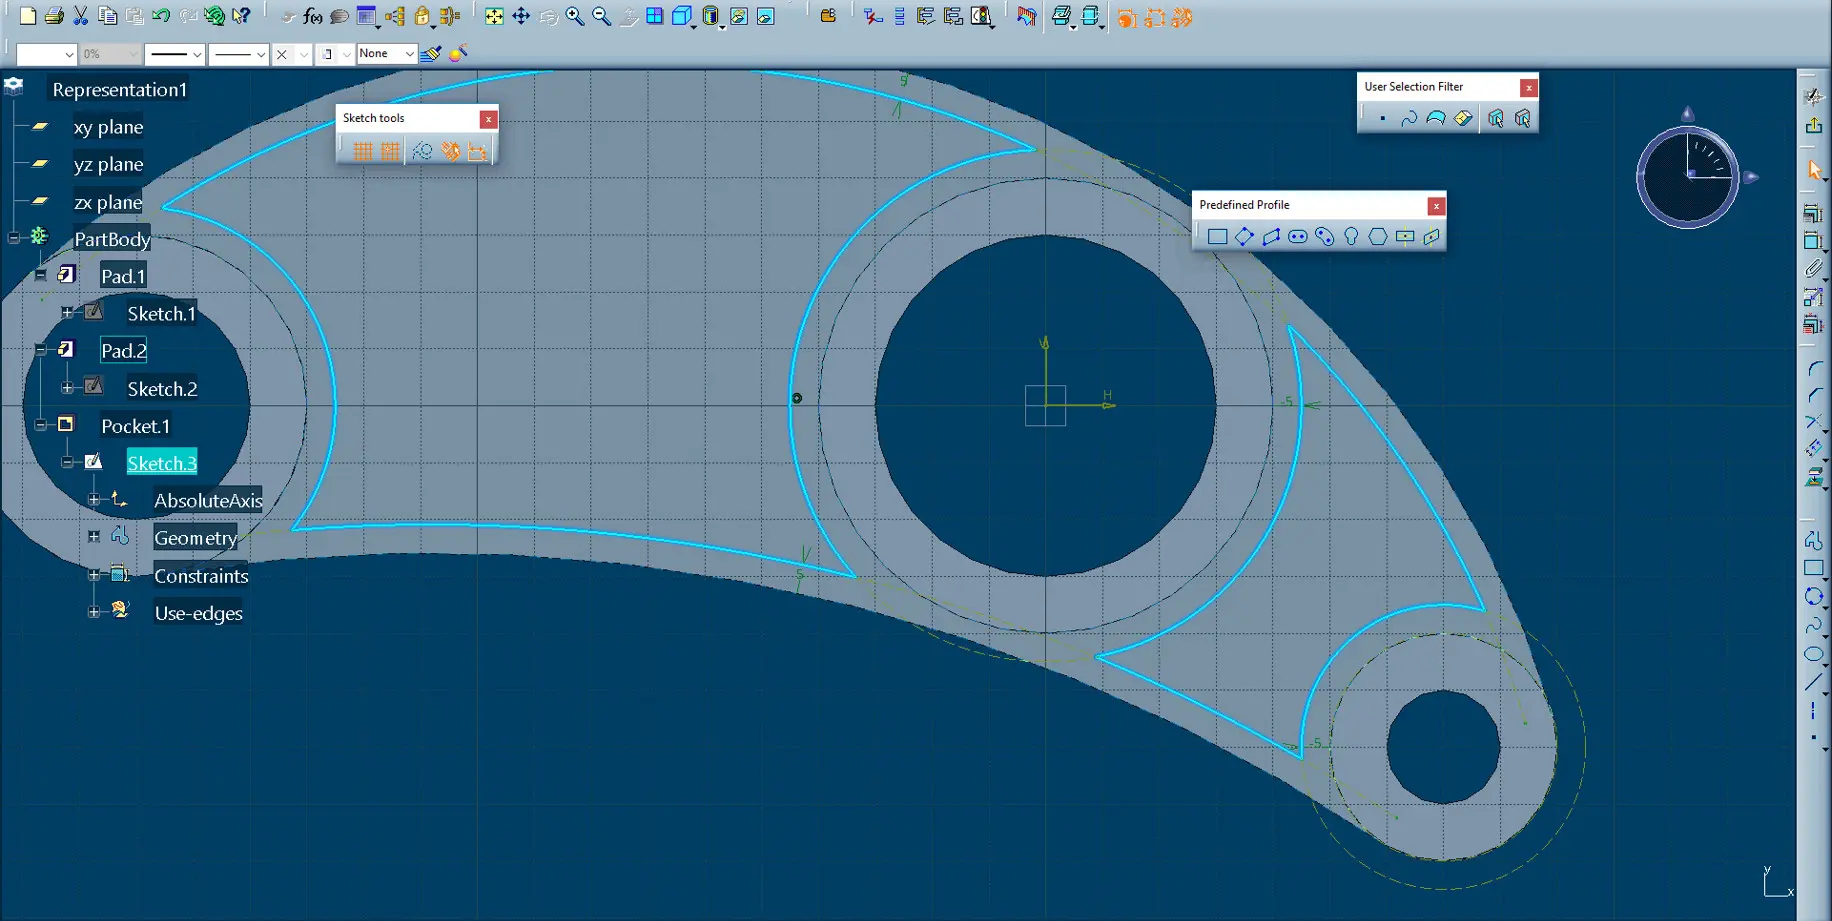Pick the Hexagon predefined profile
1832x921 pixels.
(1378, 237)
